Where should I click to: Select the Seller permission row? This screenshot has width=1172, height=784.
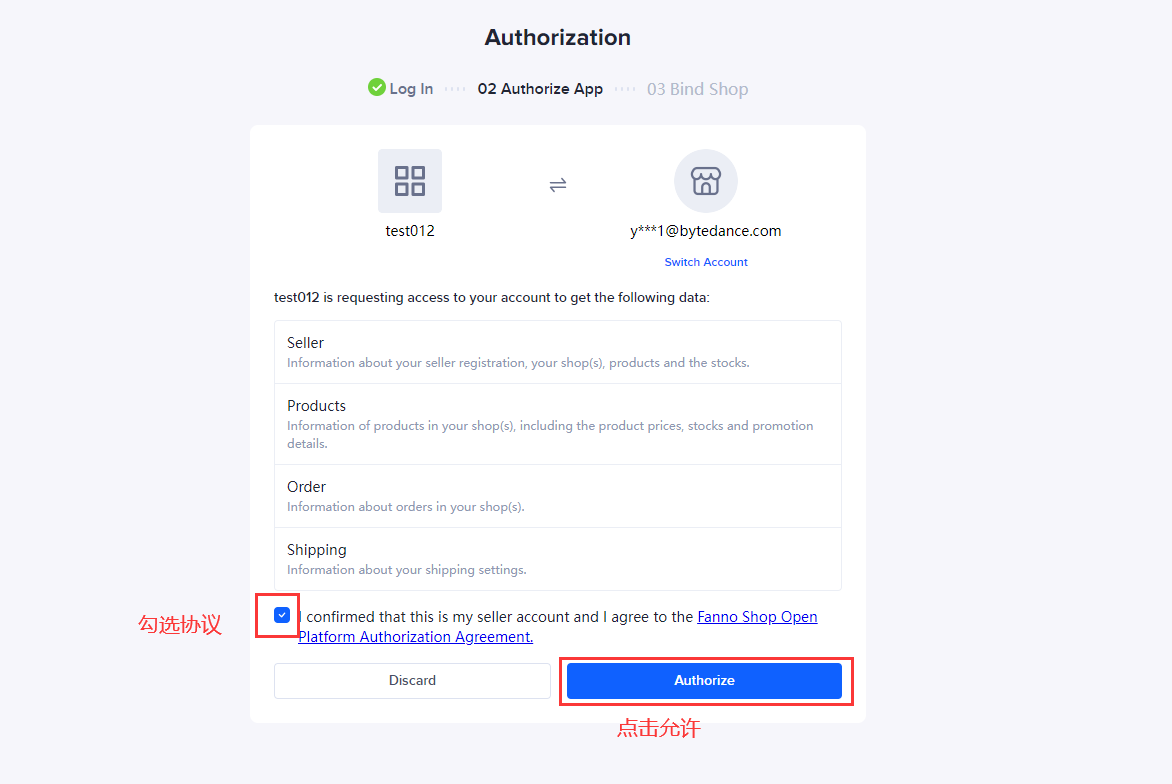point(558,352)
